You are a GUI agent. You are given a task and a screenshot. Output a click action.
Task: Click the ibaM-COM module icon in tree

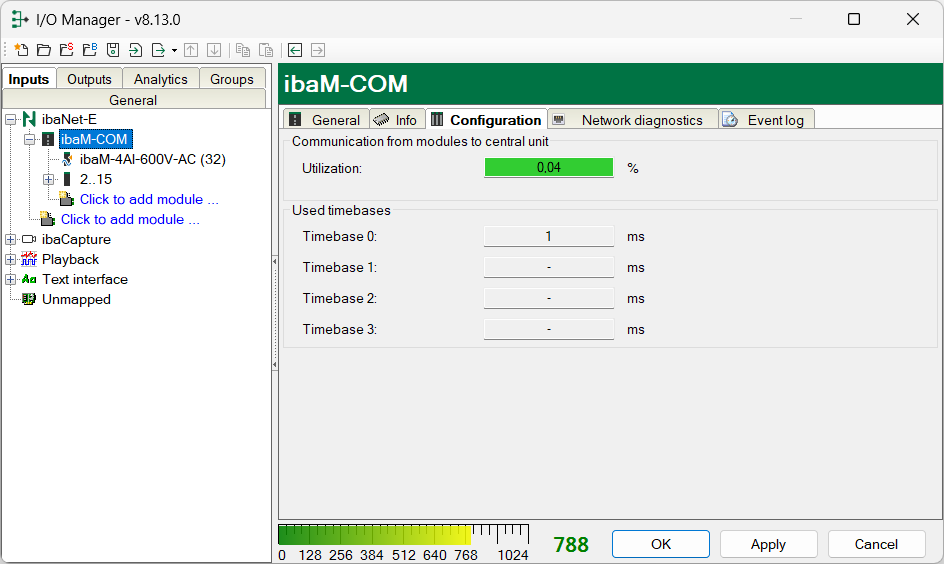48,139
